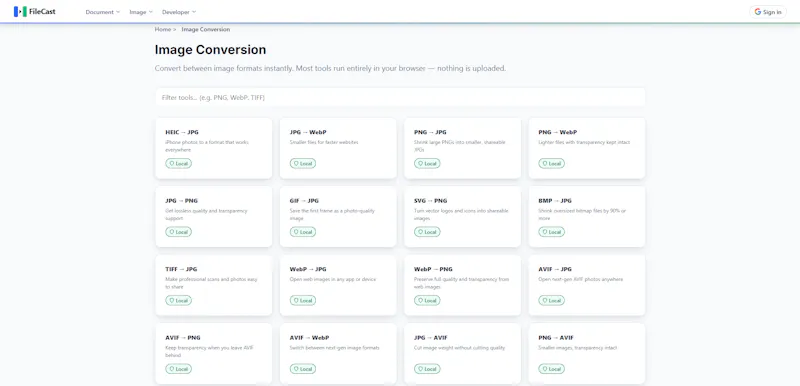Open the PNG → JPG tool card

point(463,148)
